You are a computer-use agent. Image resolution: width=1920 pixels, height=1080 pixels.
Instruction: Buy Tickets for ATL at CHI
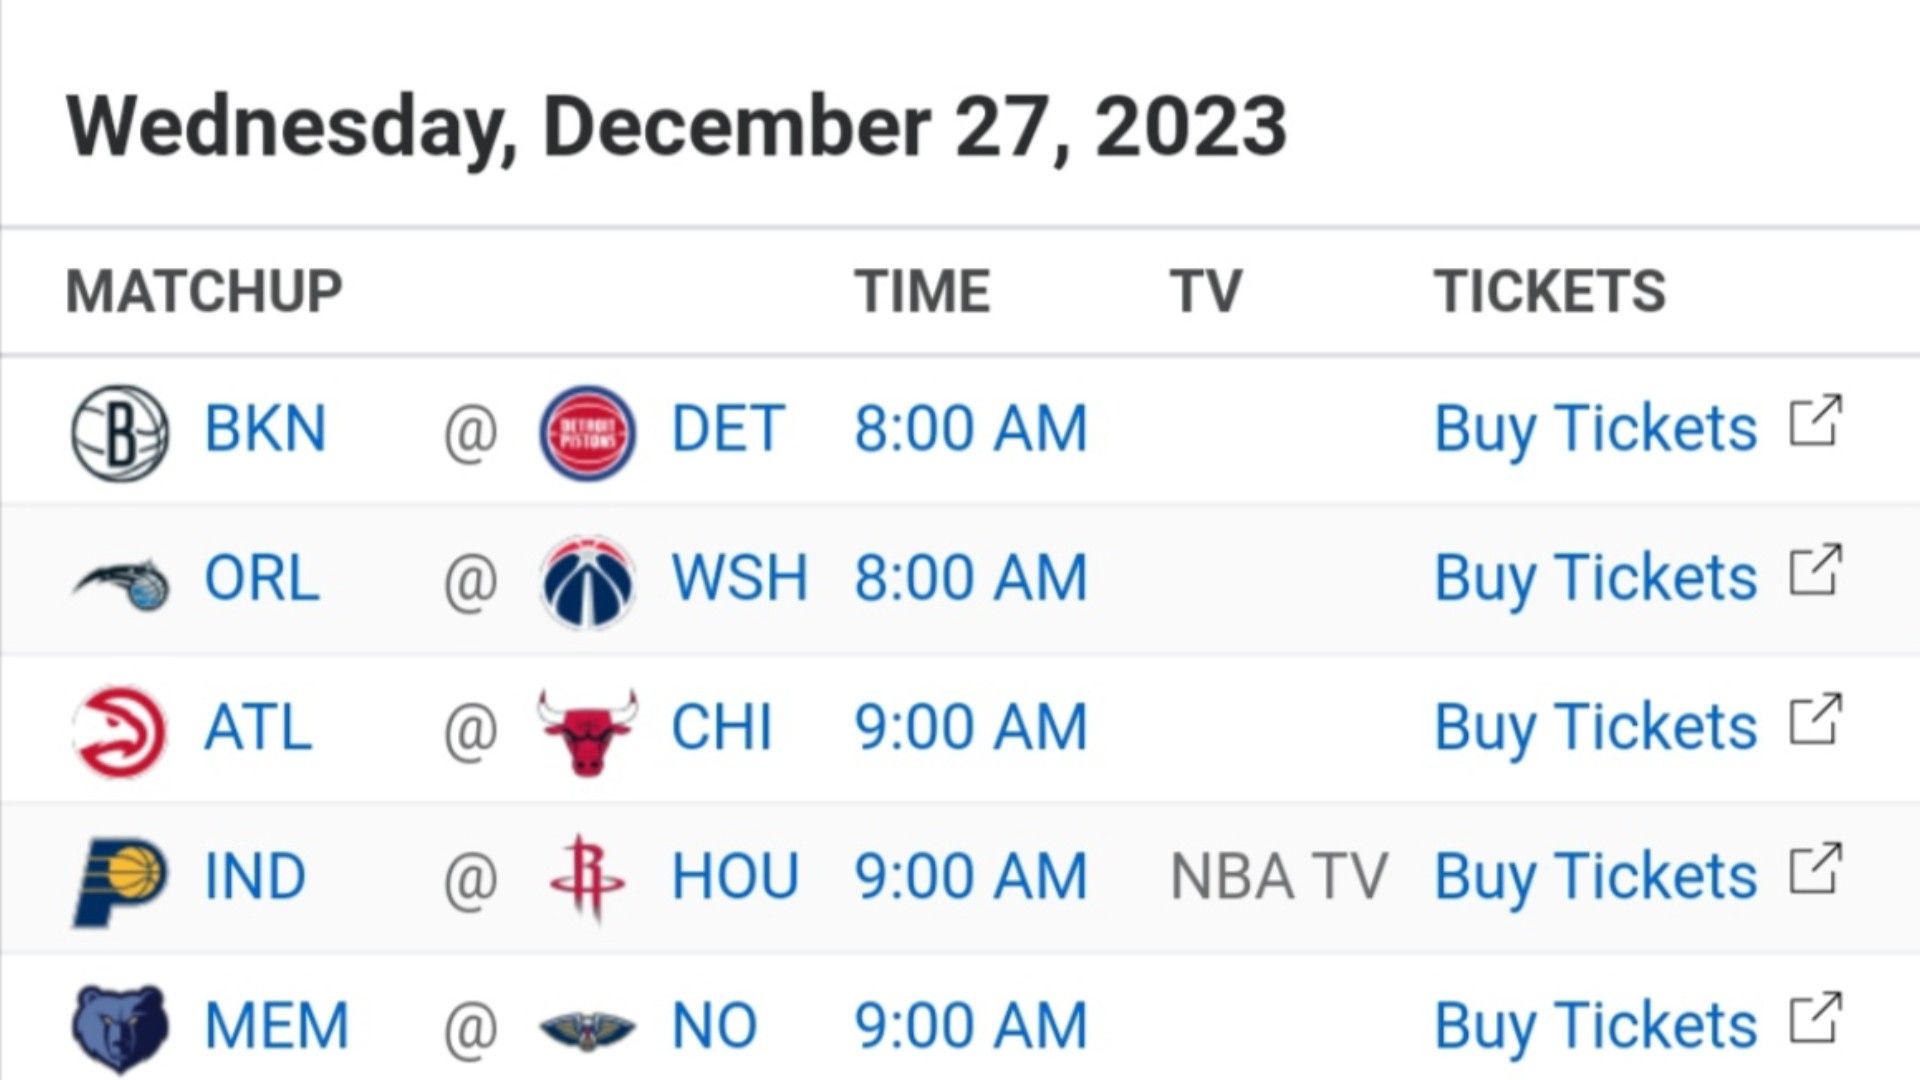pos(1595,729)
